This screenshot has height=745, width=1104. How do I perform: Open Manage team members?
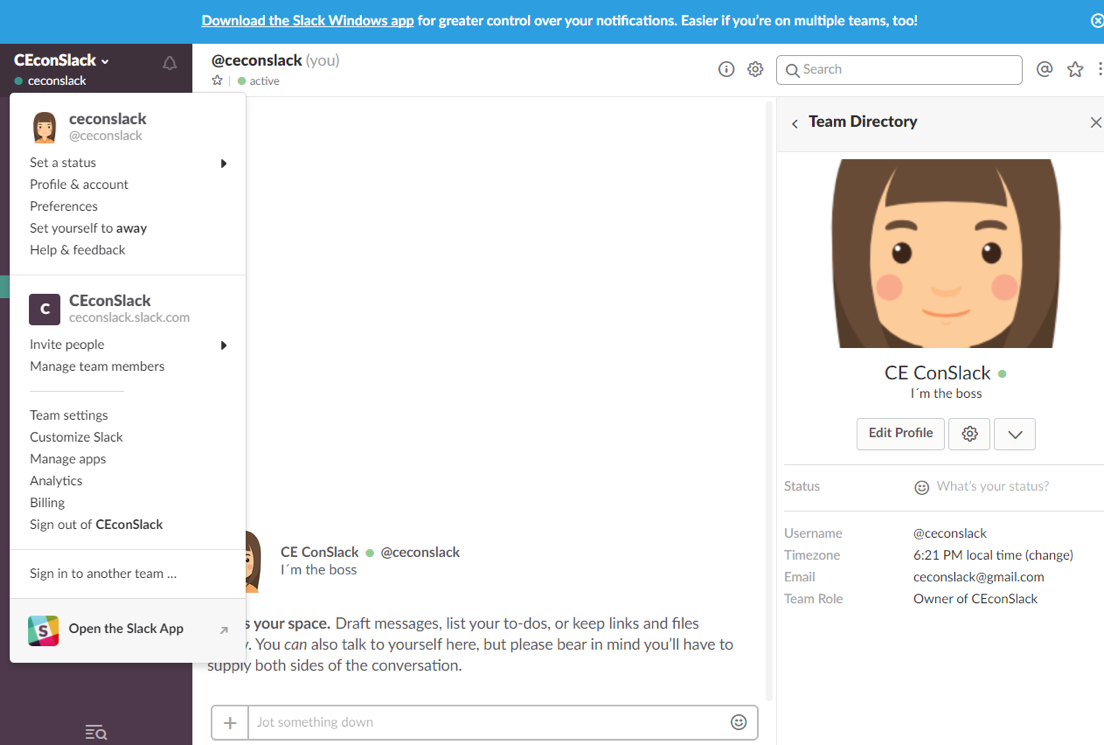coord(97,366)
